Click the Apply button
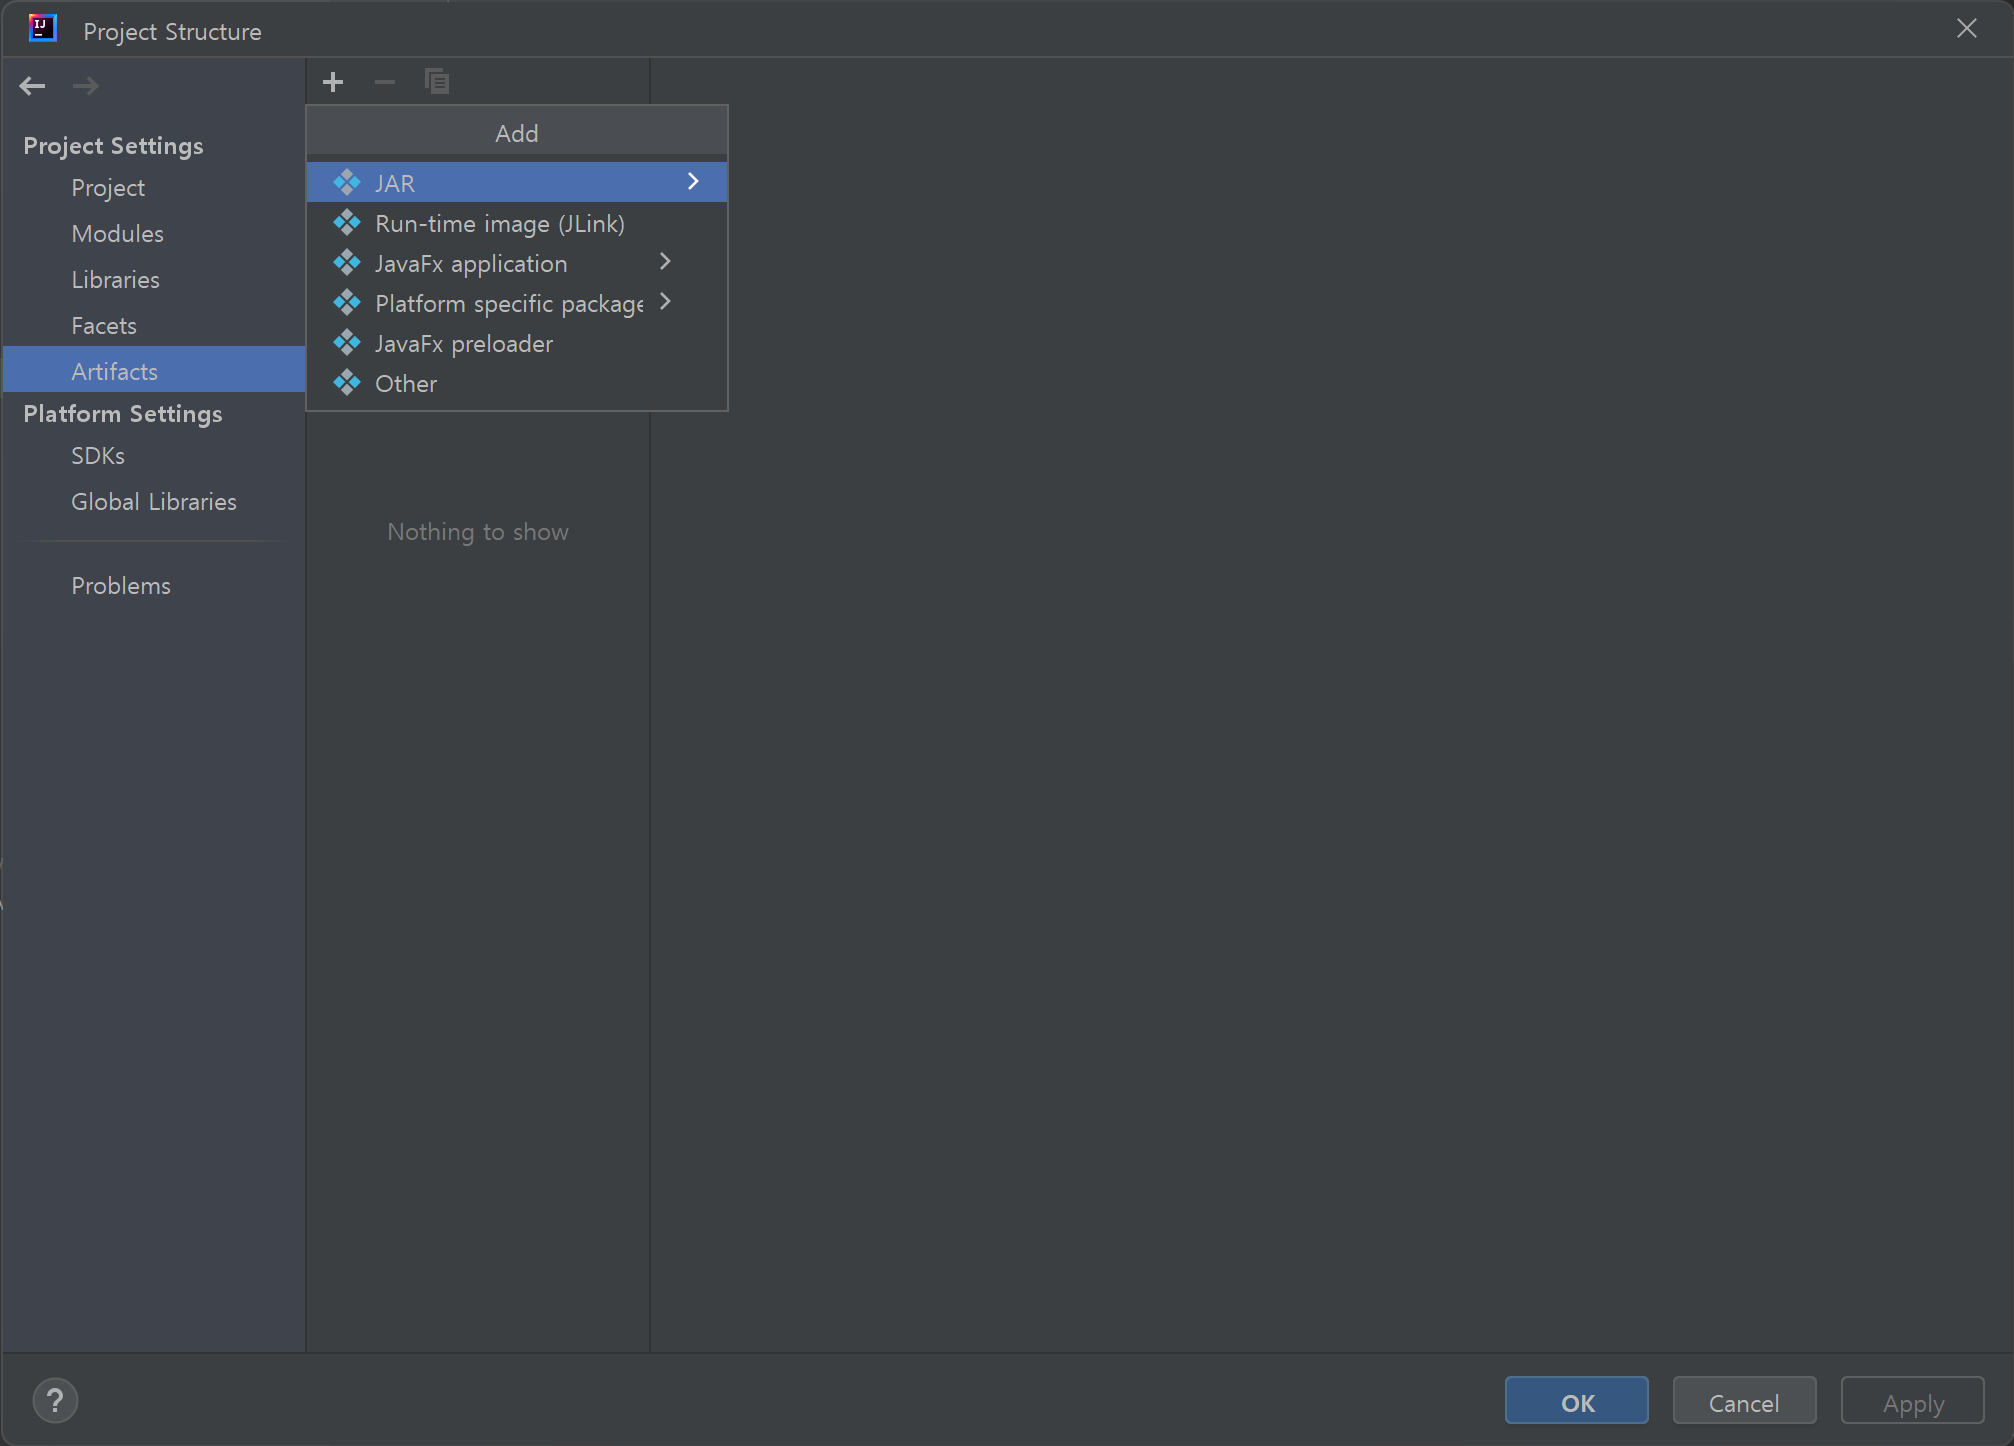This screenshot has width=2014, height=1446. pyautogui.click(x=1912, y=1402)
